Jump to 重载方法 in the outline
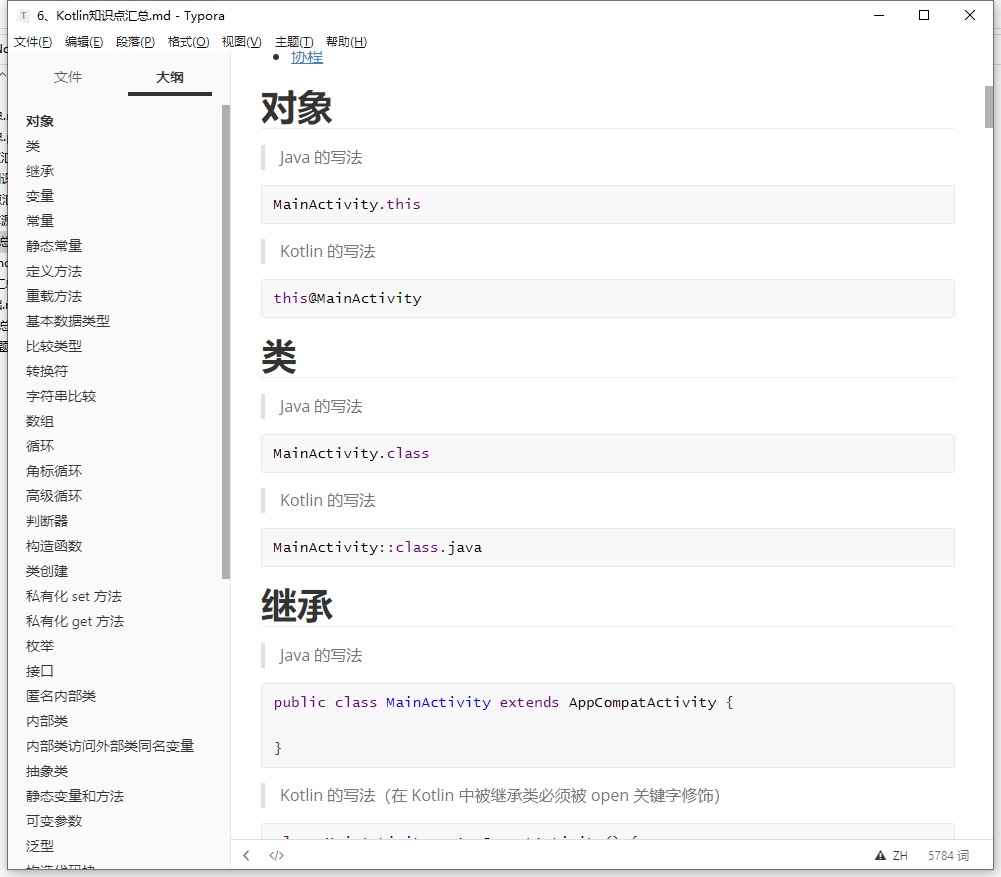 pyautogui.click(x=54, y=296)
